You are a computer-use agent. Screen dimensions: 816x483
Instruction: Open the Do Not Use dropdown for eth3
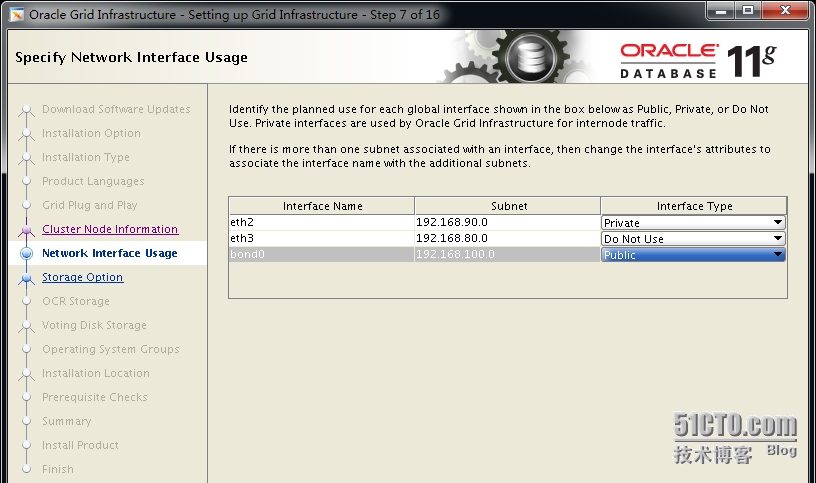[693, 239]
